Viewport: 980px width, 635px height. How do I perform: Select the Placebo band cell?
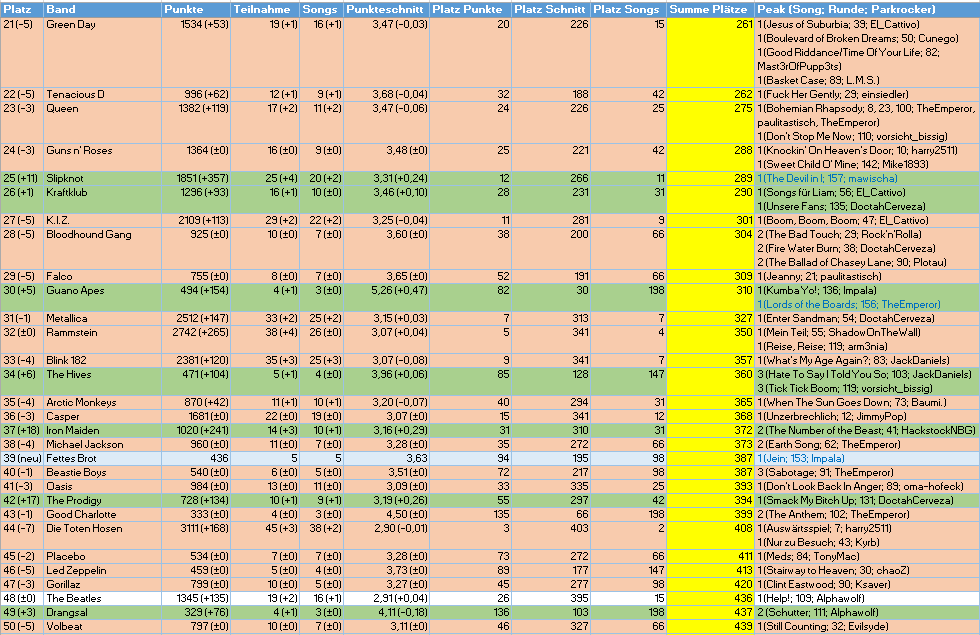point(102,556)
